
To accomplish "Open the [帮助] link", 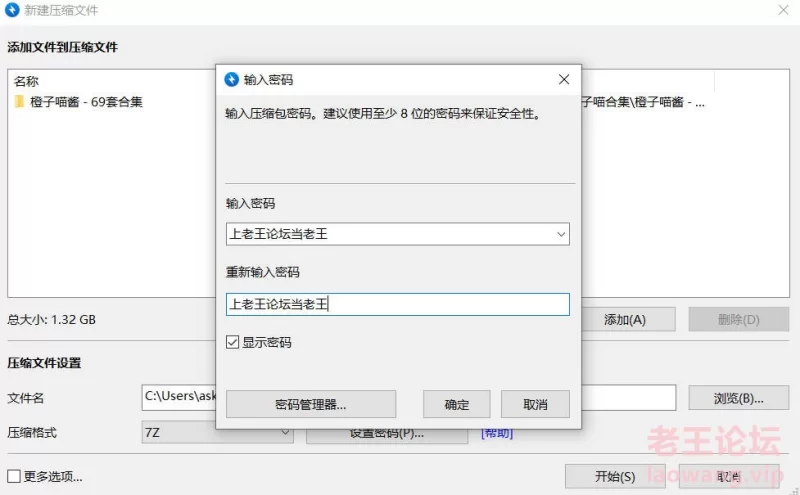I will click(497, 433).
